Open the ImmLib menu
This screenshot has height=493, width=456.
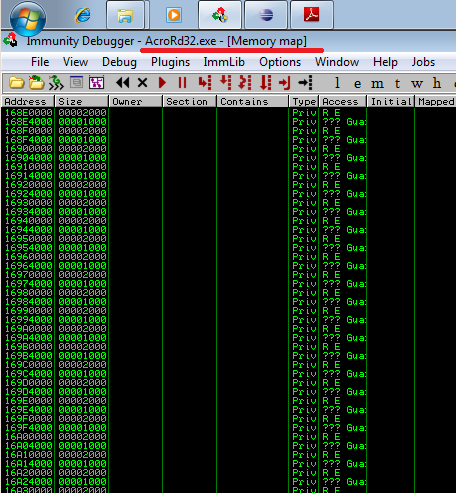click(224, 62)
